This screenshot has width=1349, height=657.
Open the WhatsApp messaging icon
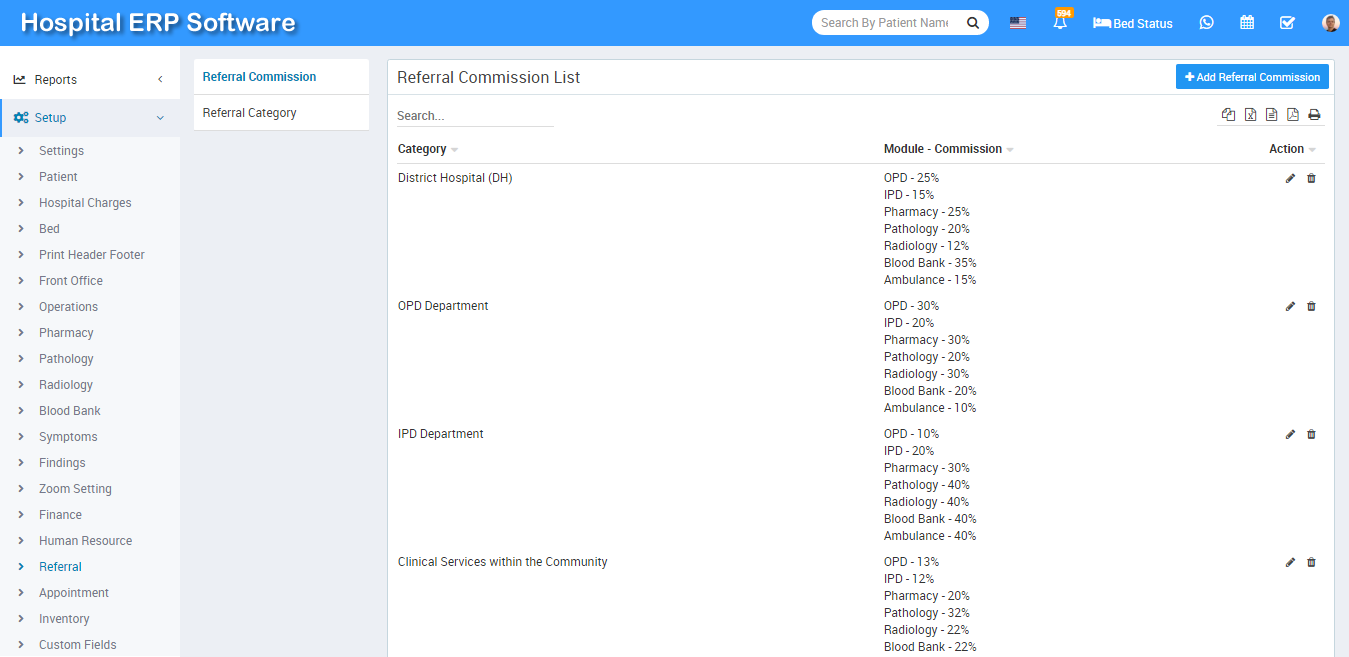(x=1206, y=23)
